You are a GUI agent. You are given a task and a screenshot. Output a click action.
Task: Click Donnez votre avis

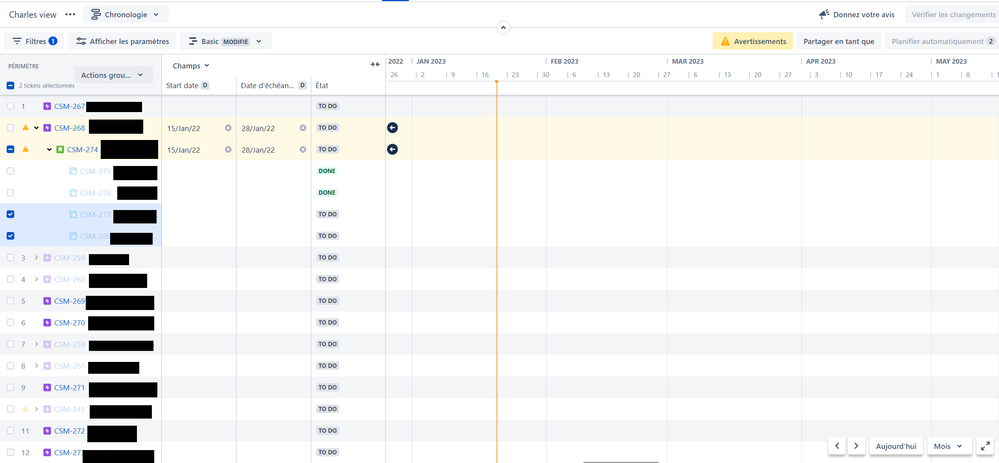(857, 14)
